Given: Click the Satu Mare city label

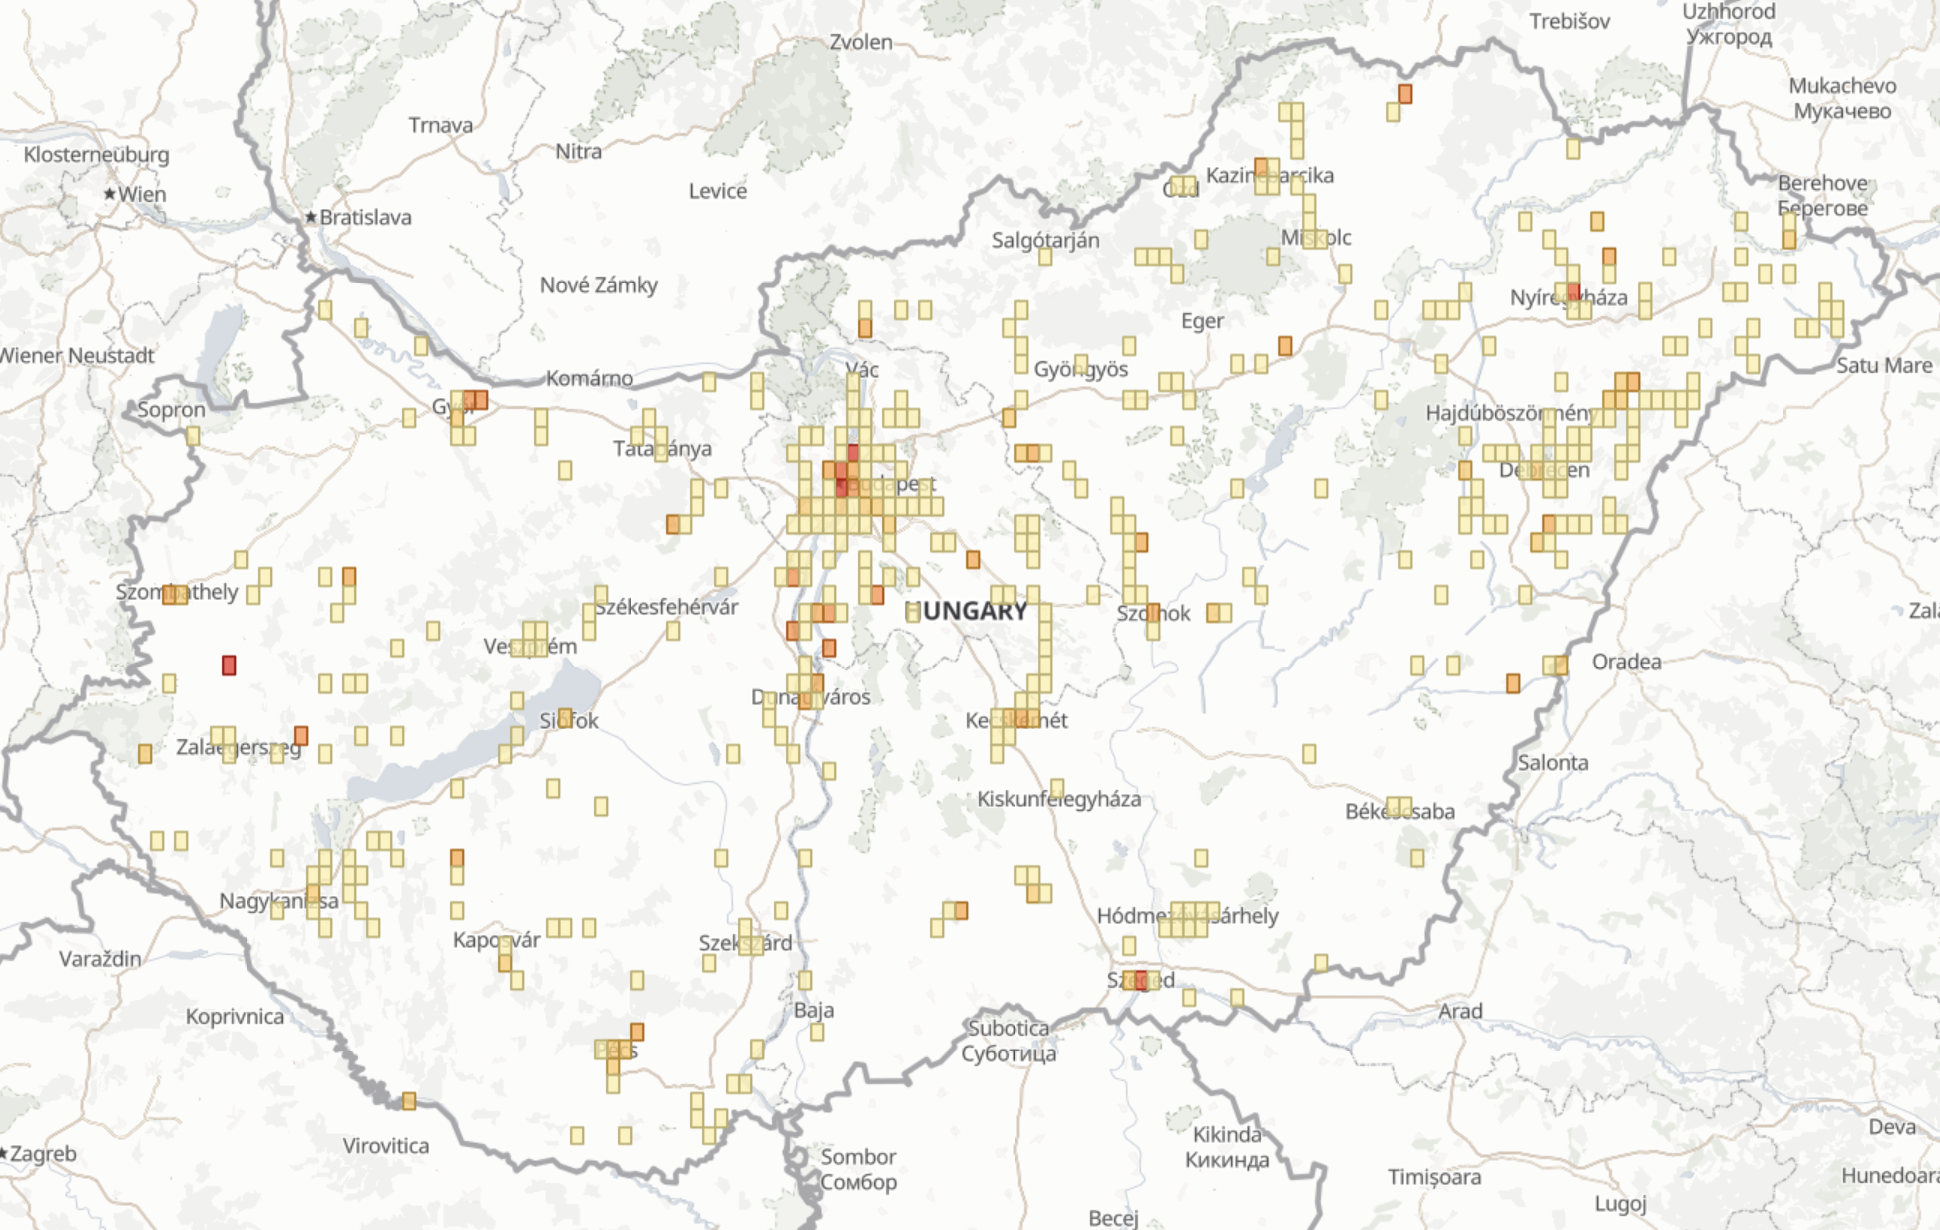Looking at the screenshot, I should (1884, 365).
